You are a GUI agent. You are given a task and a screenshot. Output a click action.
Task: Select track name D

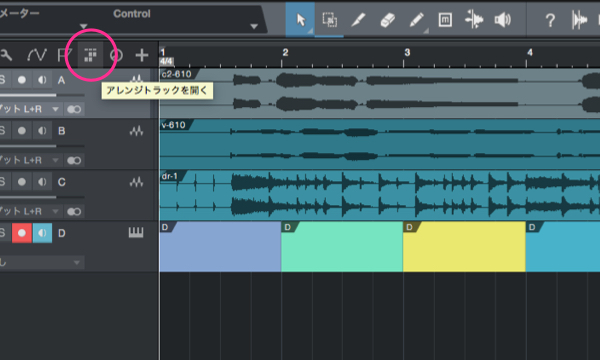[x=62, y=233]
